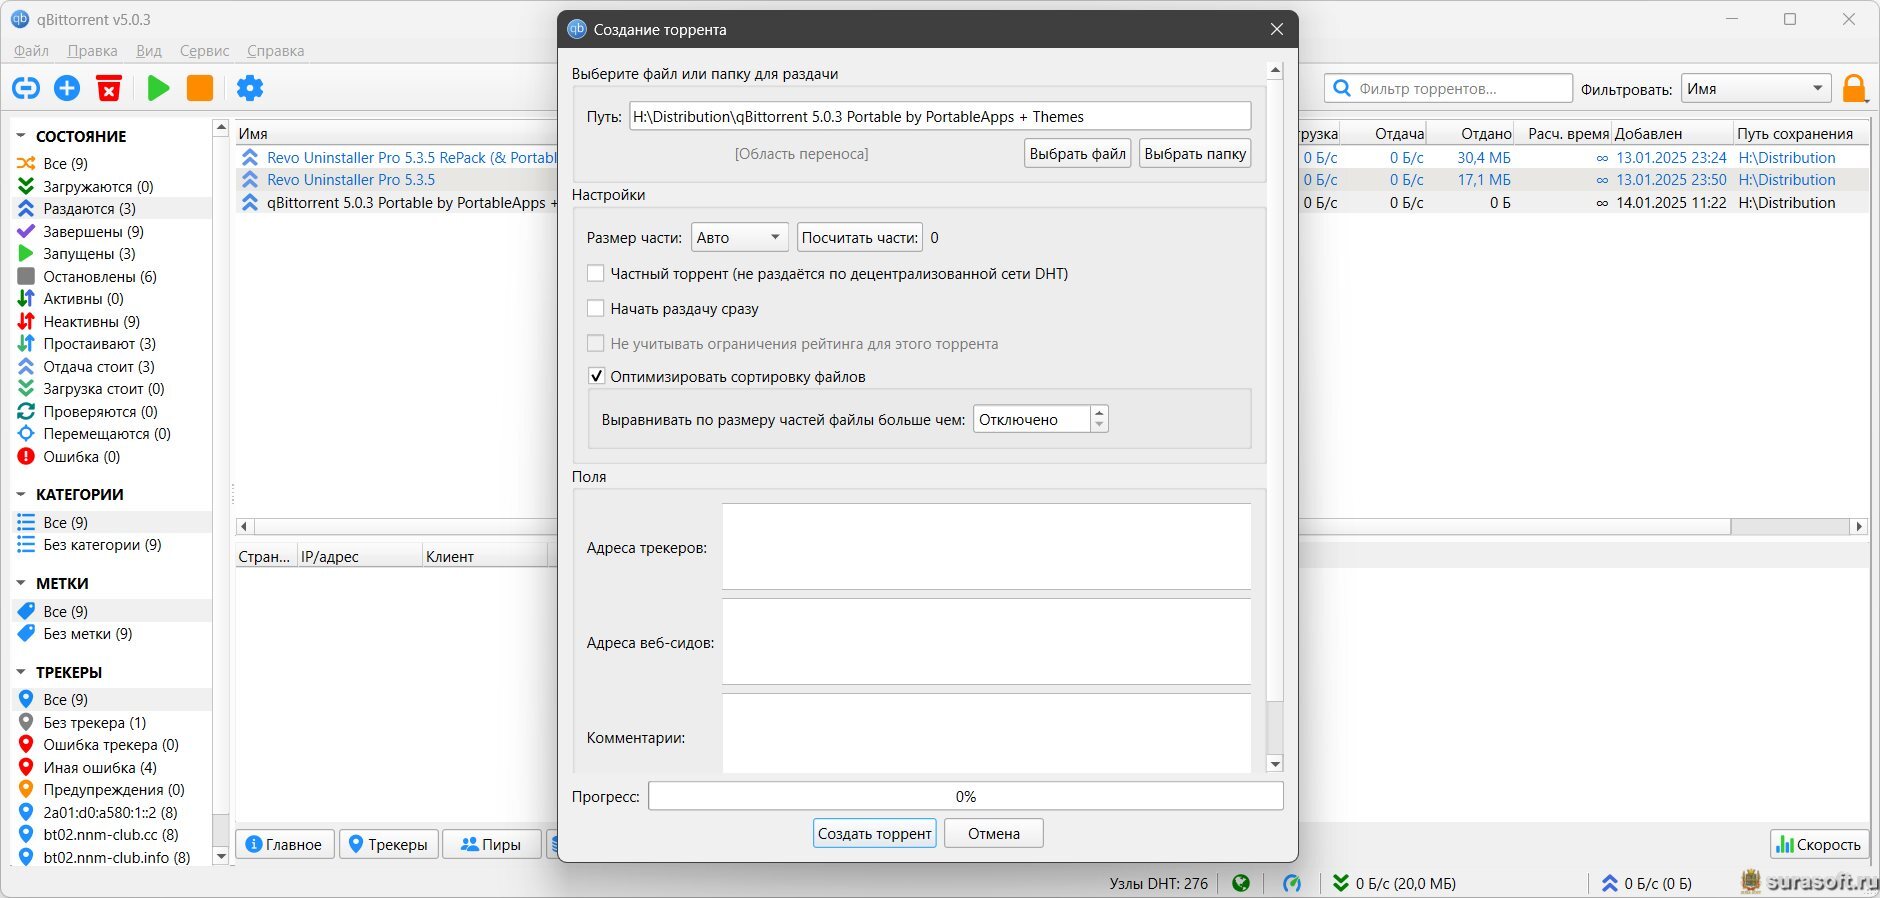Open settings with the blue gear icon
This screenshot has width=1880, height=898.
click(x=250, y=88)
